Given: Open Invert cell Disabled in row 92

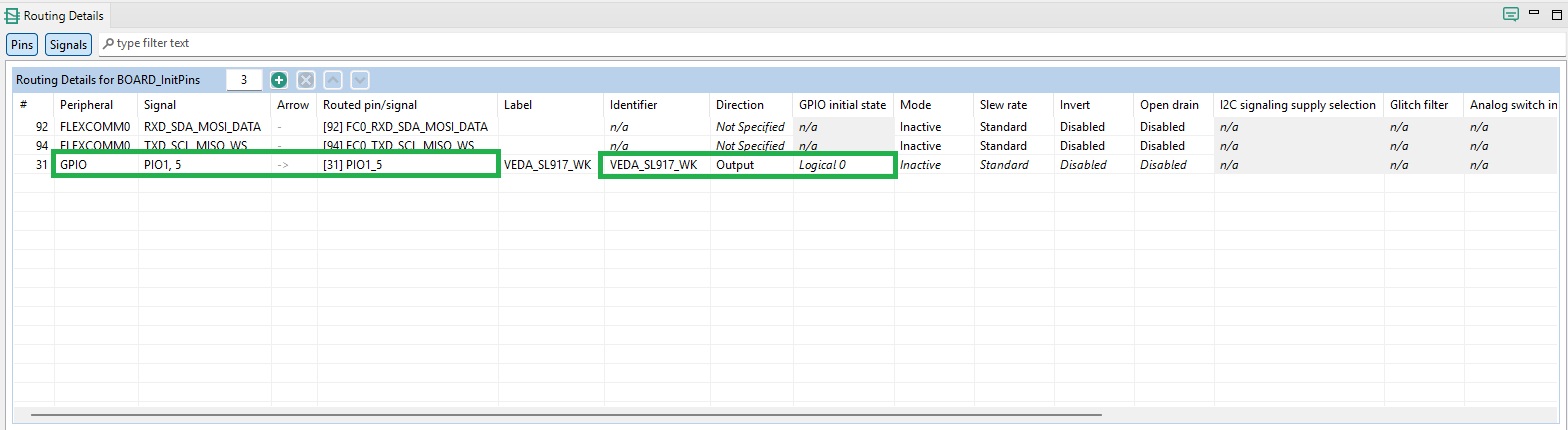Looking at the screenshot, I should click(x=1094, y=127).
